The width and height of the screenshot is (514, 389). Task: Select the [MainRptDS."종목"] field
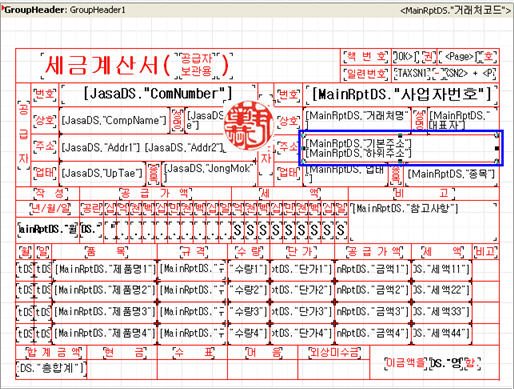click(451, 174)
